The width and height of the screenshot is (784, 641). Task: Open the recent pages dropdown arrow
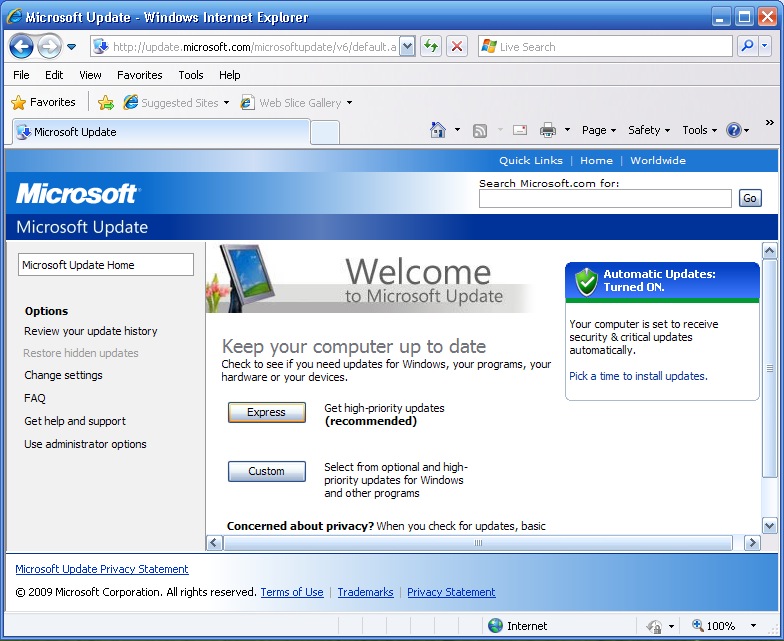(x=72, y=47)
